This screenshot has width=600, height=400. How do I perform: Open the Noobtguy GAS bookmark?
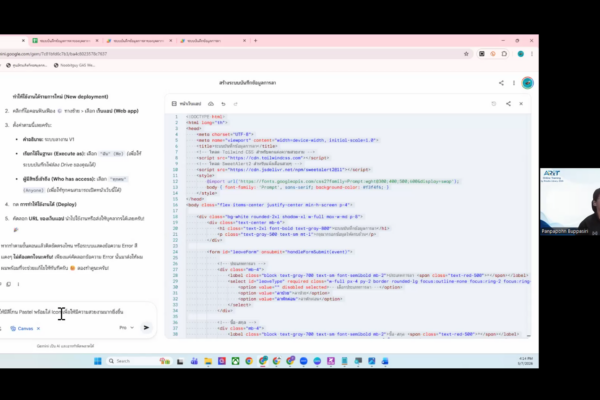click(x=74, y=65)
